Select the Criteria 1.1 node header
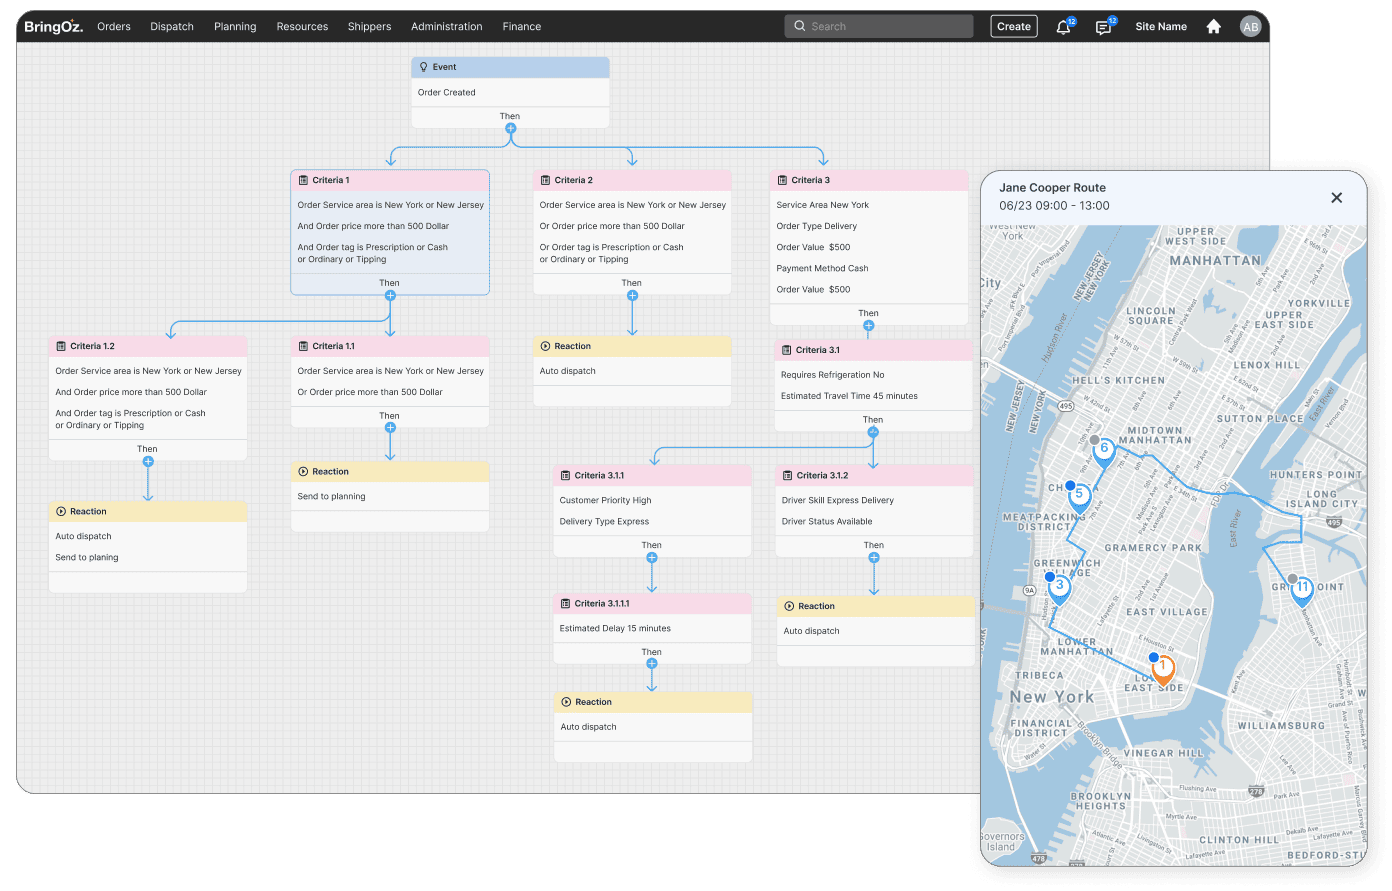The image size is (1392, 891). click(390, 346)
